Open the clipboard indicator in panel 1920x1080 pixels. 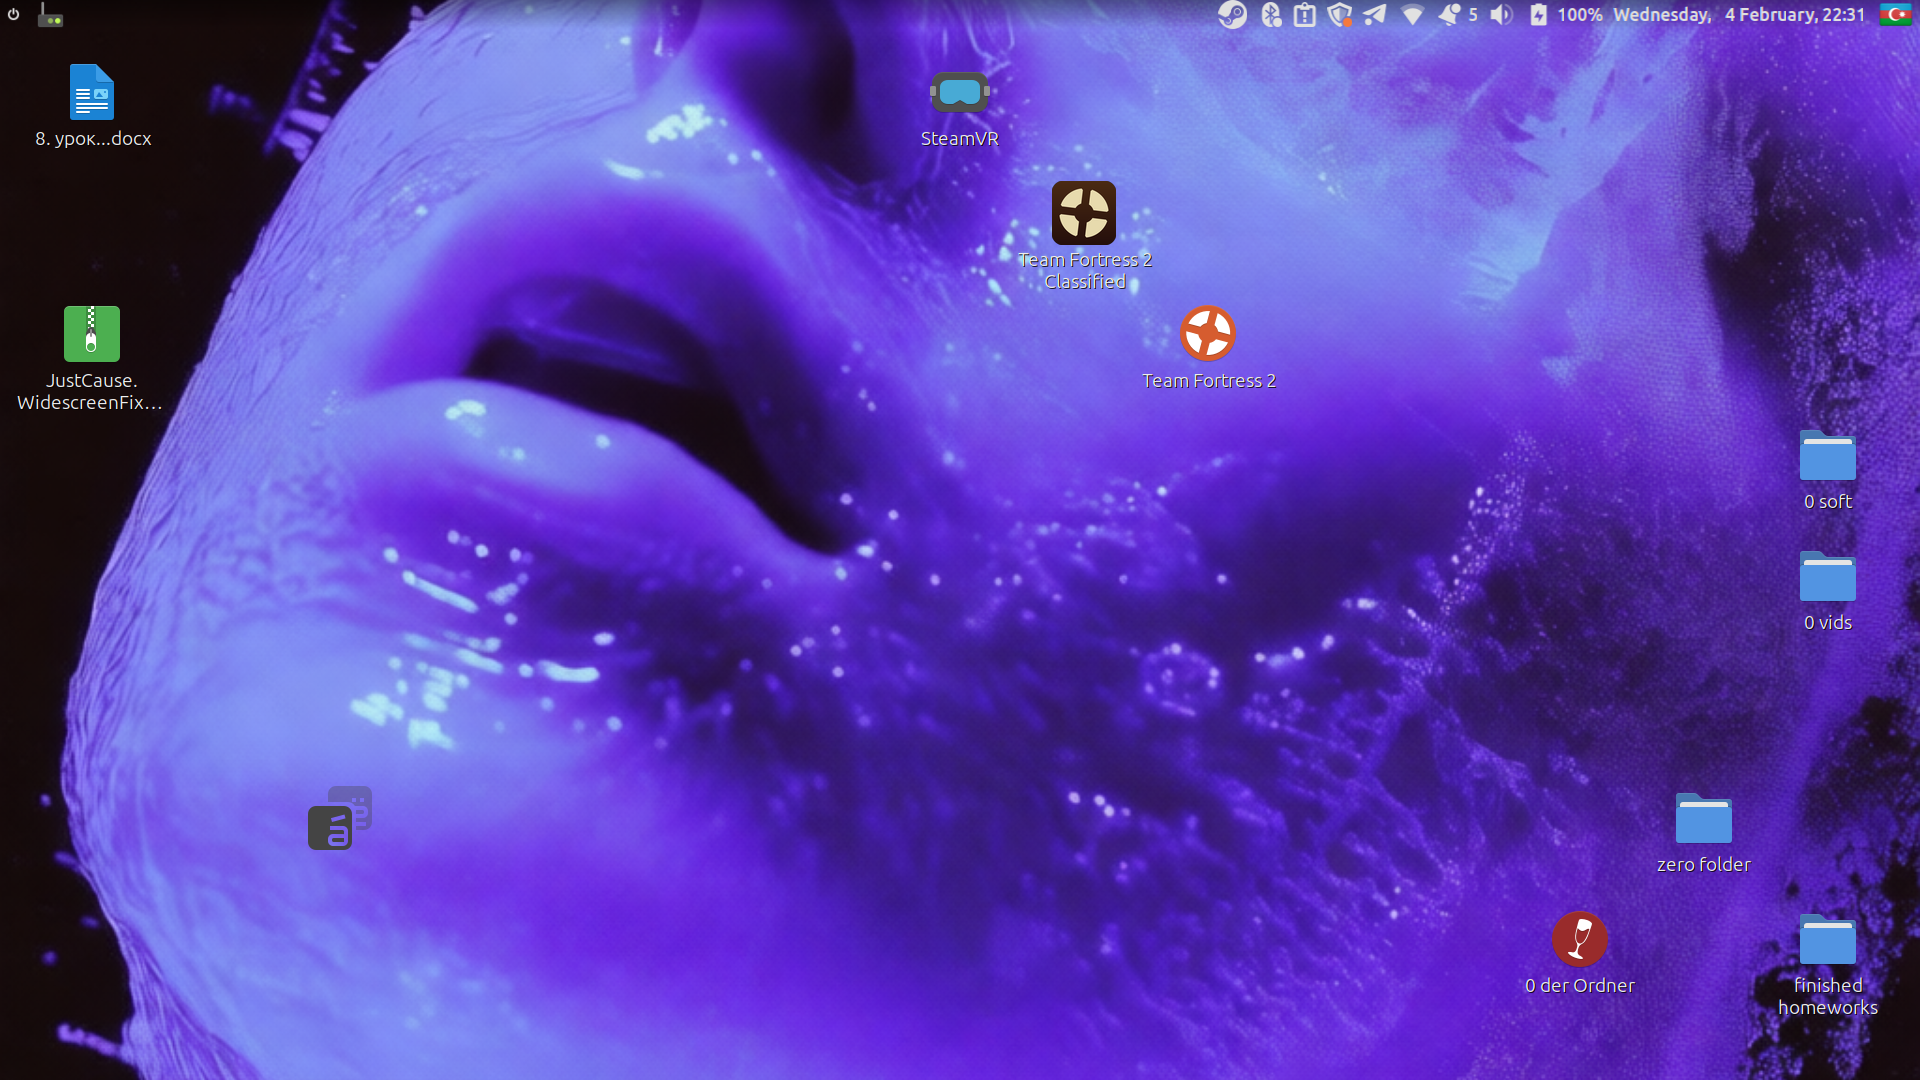point(1304,15)
